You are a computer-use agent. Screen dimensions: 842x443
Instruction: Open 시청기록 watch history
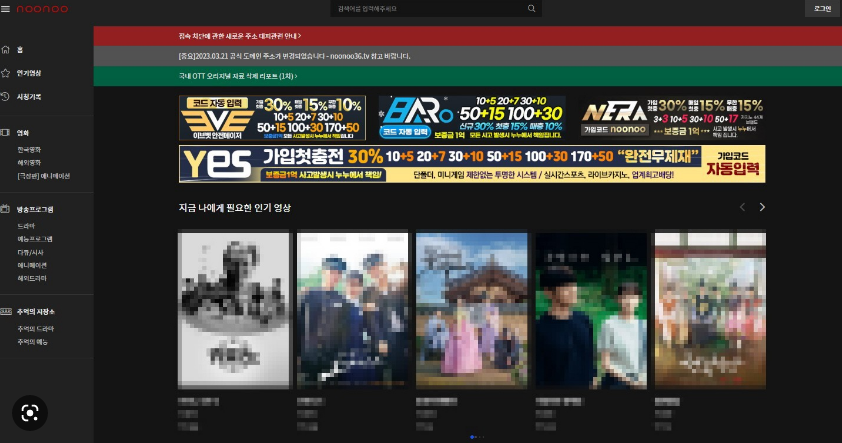coord(29,97)
